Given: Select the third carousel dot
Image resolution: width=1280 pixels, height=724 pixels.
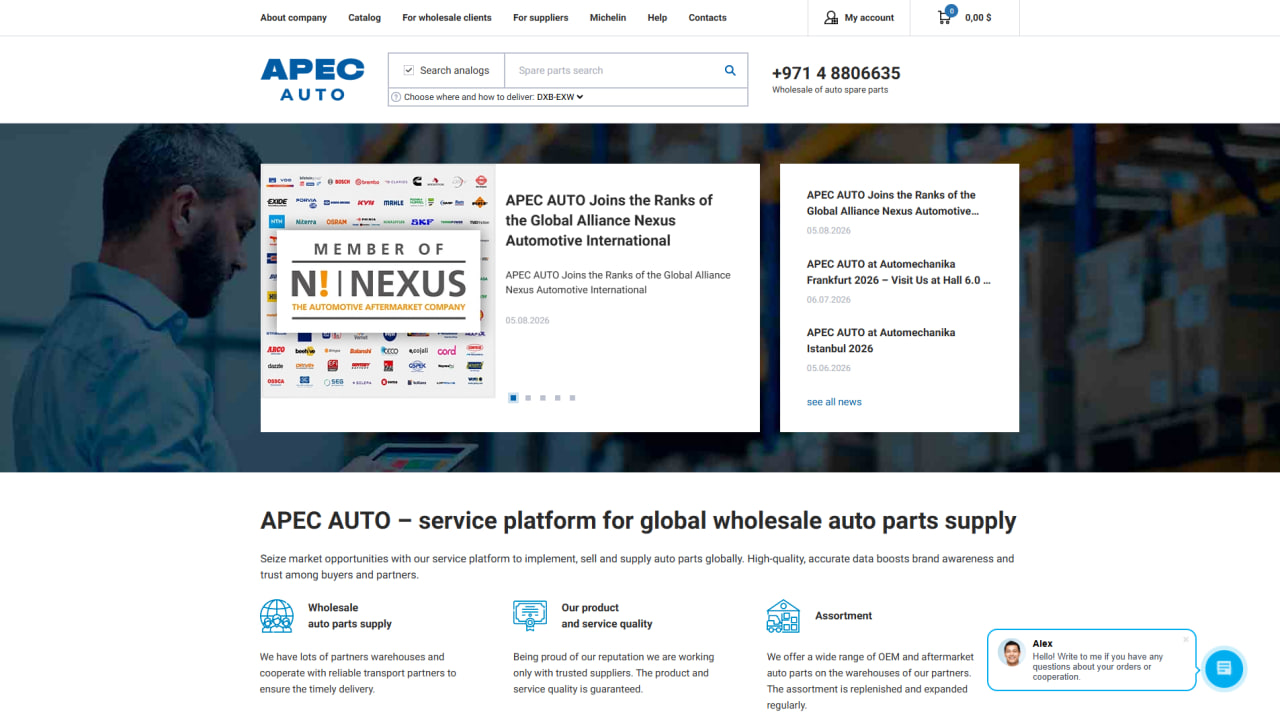Looking at the screenshot, I should click(543, 398).
